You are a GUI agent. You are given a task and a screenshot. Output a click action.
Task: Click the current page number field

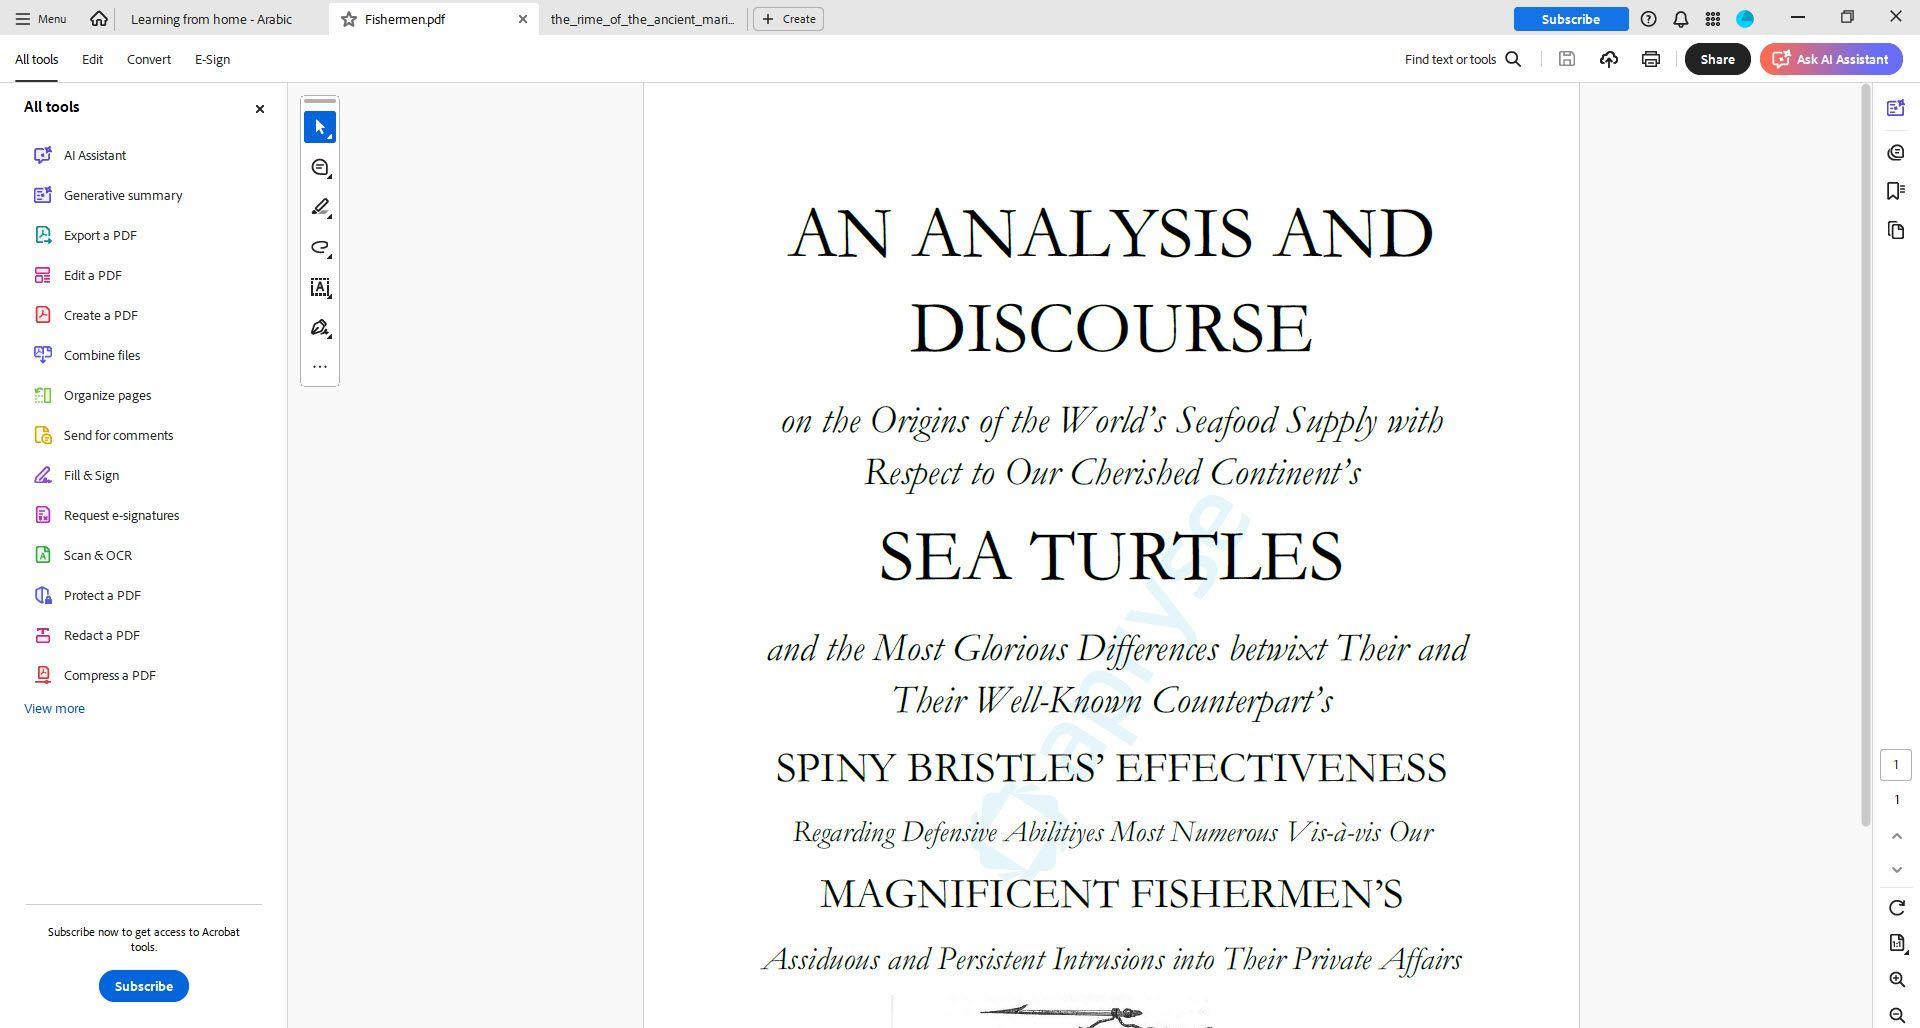click(1895, 765)
